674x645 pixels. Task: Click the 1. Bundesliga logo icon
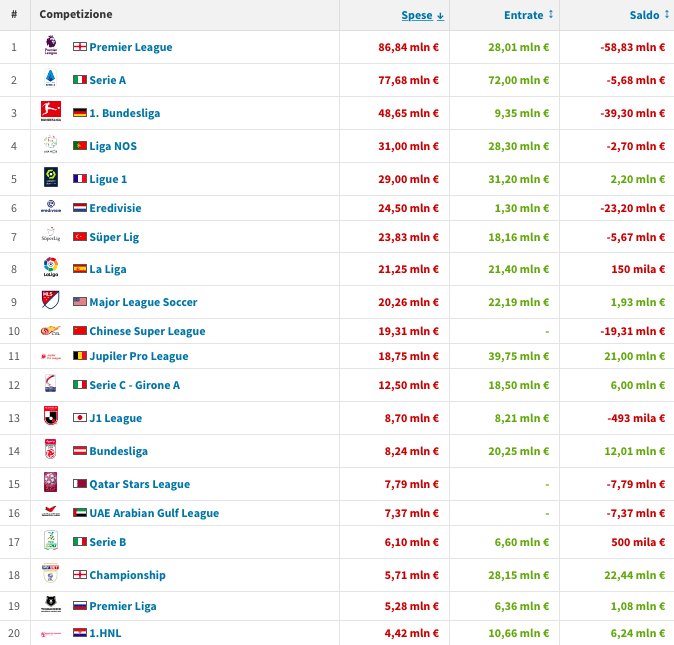click(x=51, y=112)
